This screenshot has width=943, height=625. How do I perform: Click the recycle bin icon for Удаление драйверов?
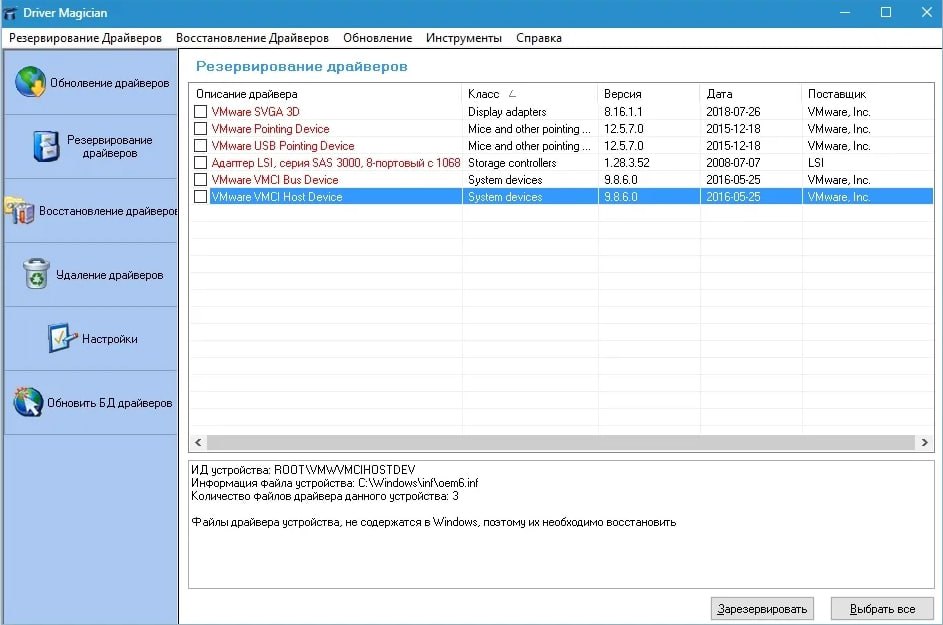[x=37, y=274]
